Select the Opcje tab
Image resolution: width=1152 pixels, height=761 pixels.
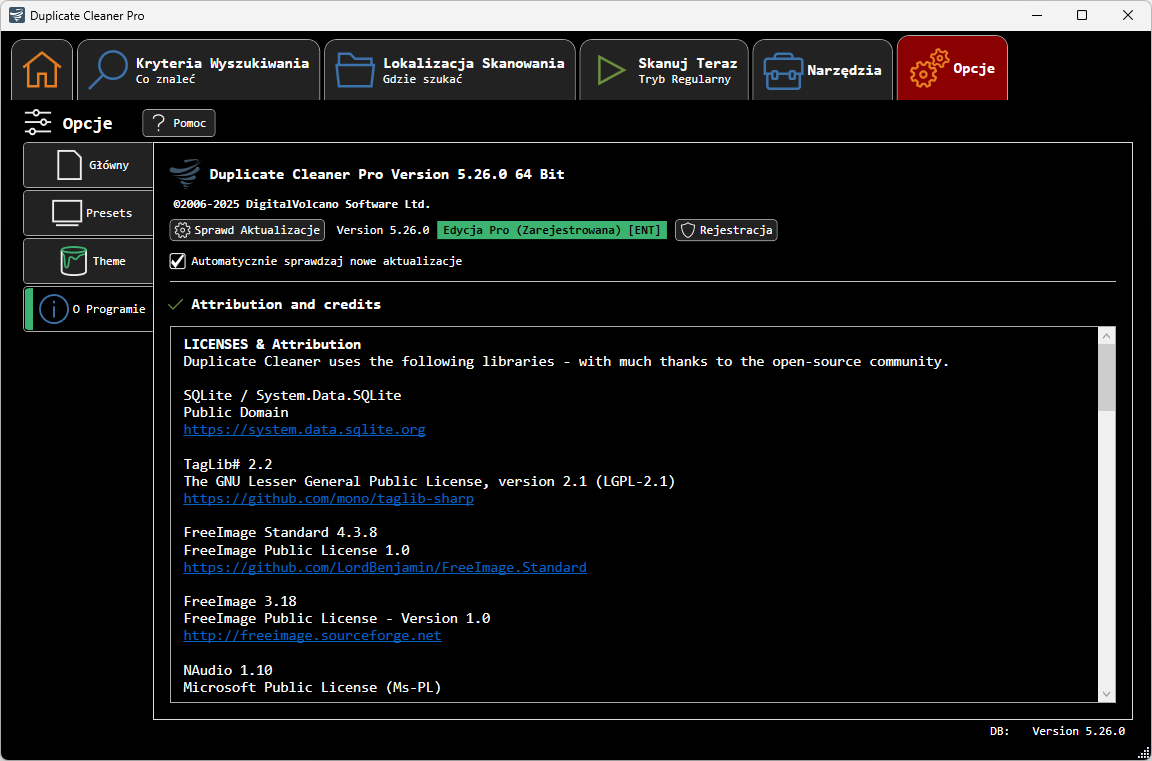coord(952,68)
